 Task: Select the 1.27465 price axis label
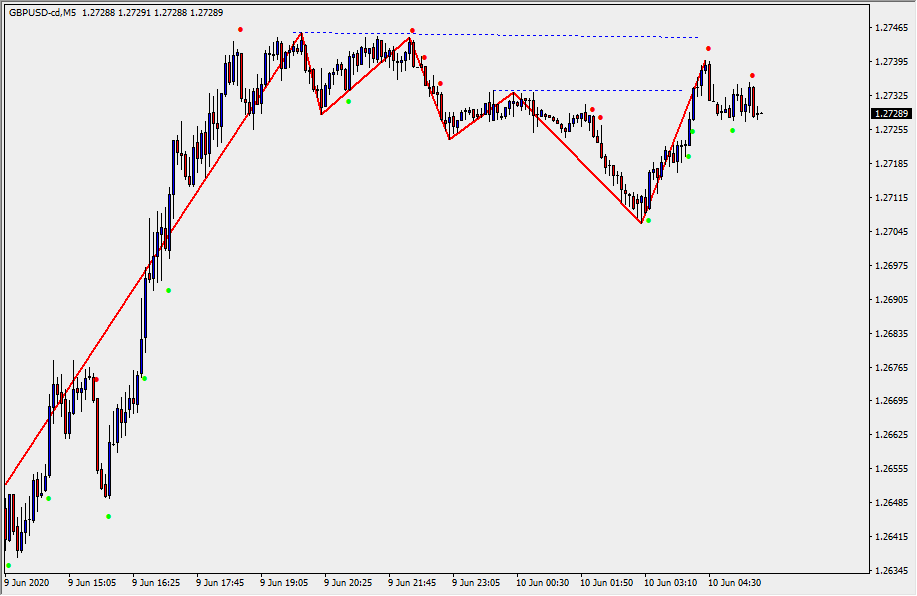(890, 28)
